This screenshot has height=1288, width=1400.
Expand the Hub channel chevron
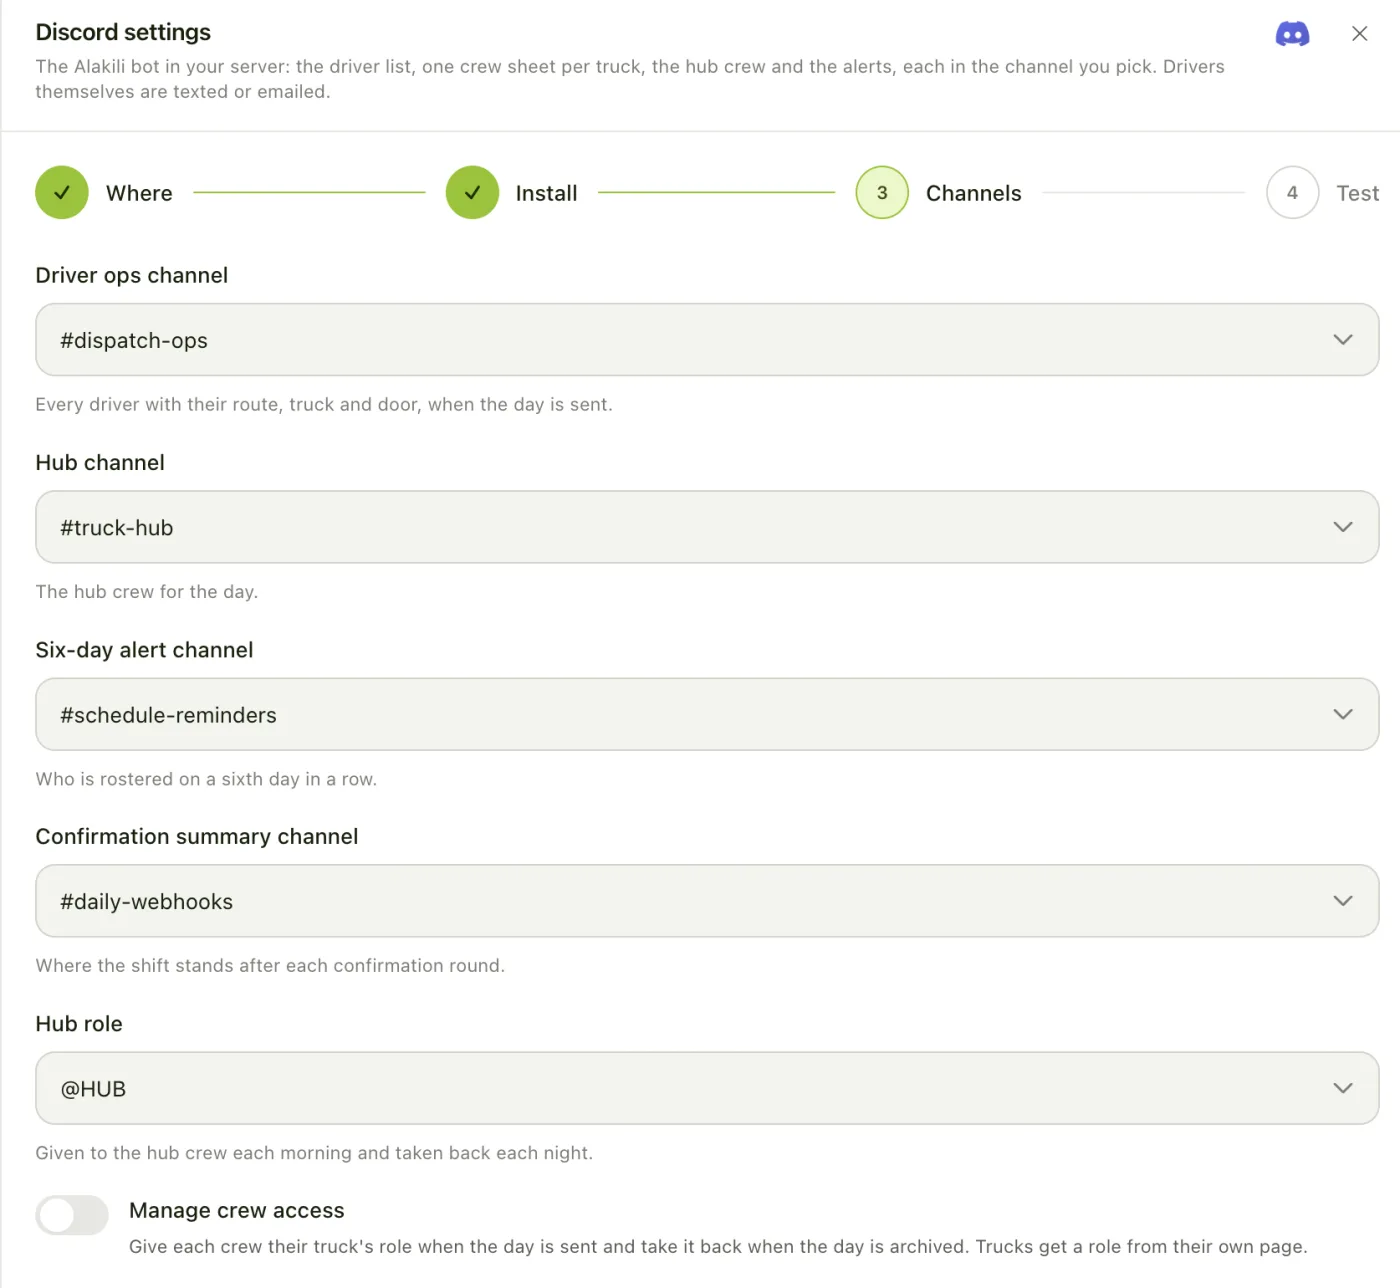[x=1343, y=527]
